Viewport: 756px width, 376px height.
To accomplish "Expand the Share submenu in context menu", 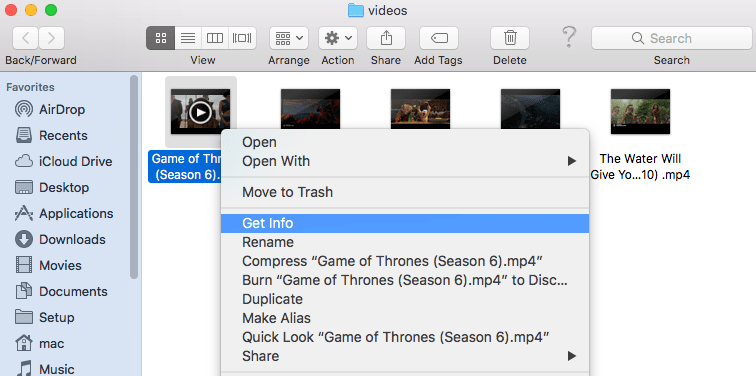I will coord(405,356).
